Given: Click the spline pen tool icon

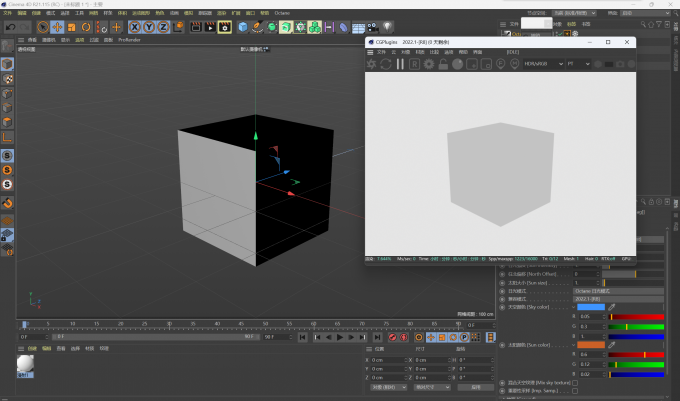Looking at the screenshot, I should coord(257,27).
